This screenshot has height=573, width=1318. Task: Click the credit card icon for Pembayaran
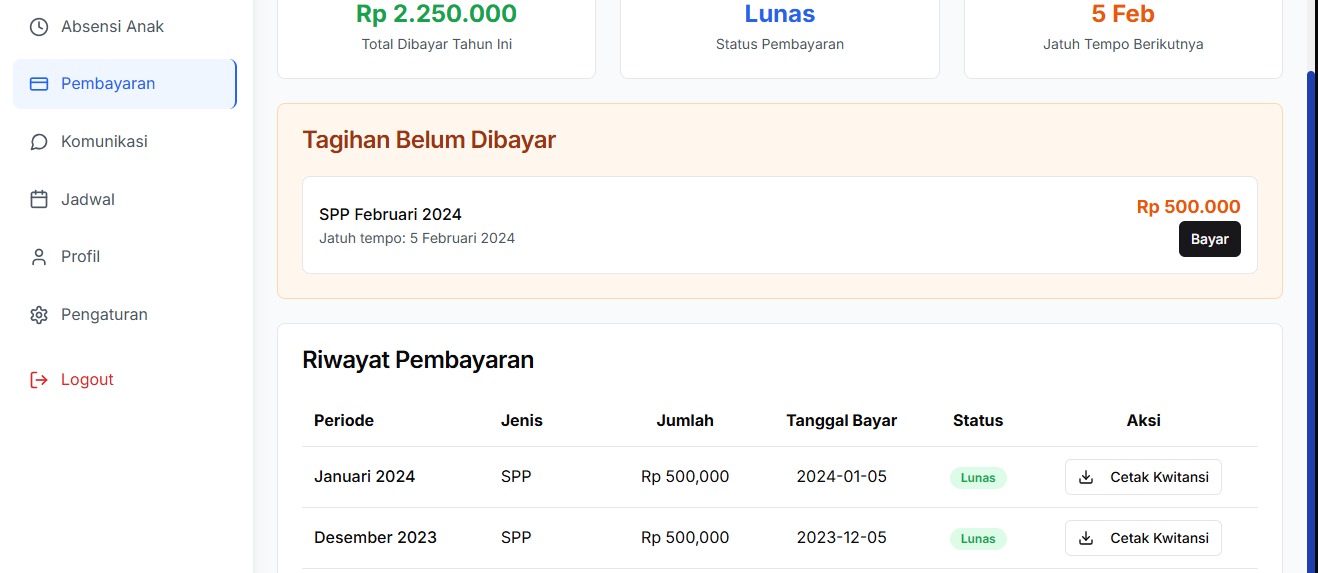pyautogui.click(x=39, y=84)
